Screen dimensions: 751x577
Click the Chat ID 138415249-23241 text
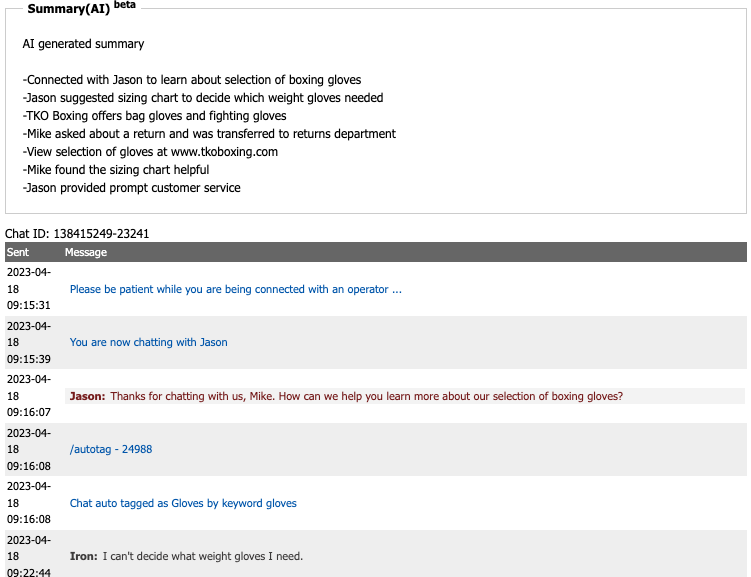coord(77,234)
